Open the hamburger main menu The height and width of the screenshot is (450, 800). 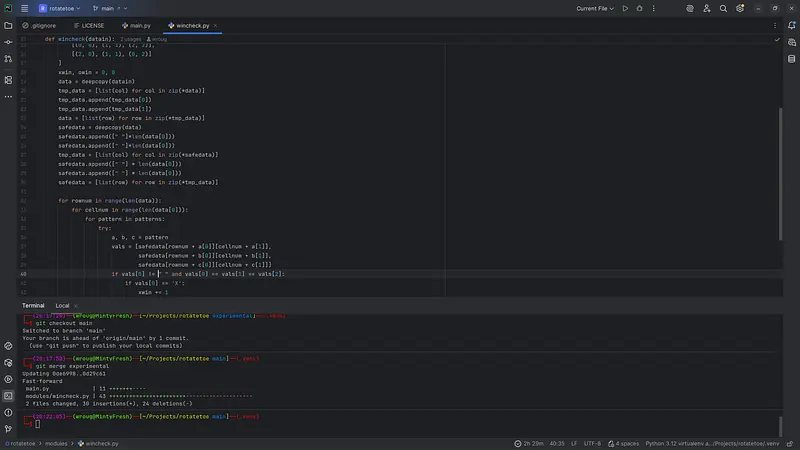coord(24,8)
